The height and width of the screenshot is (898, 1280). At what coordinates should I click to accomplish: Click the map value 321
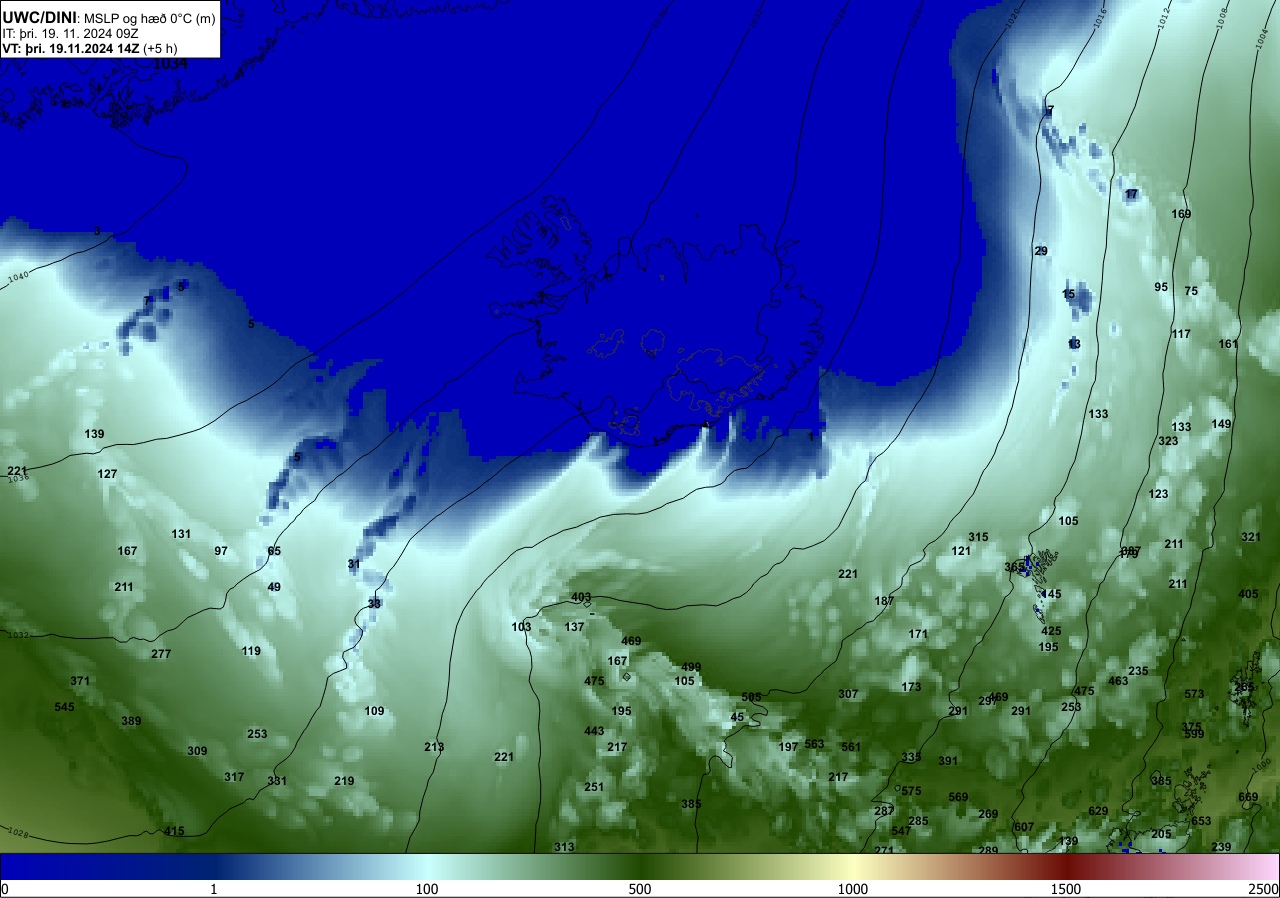(1251, 537)
